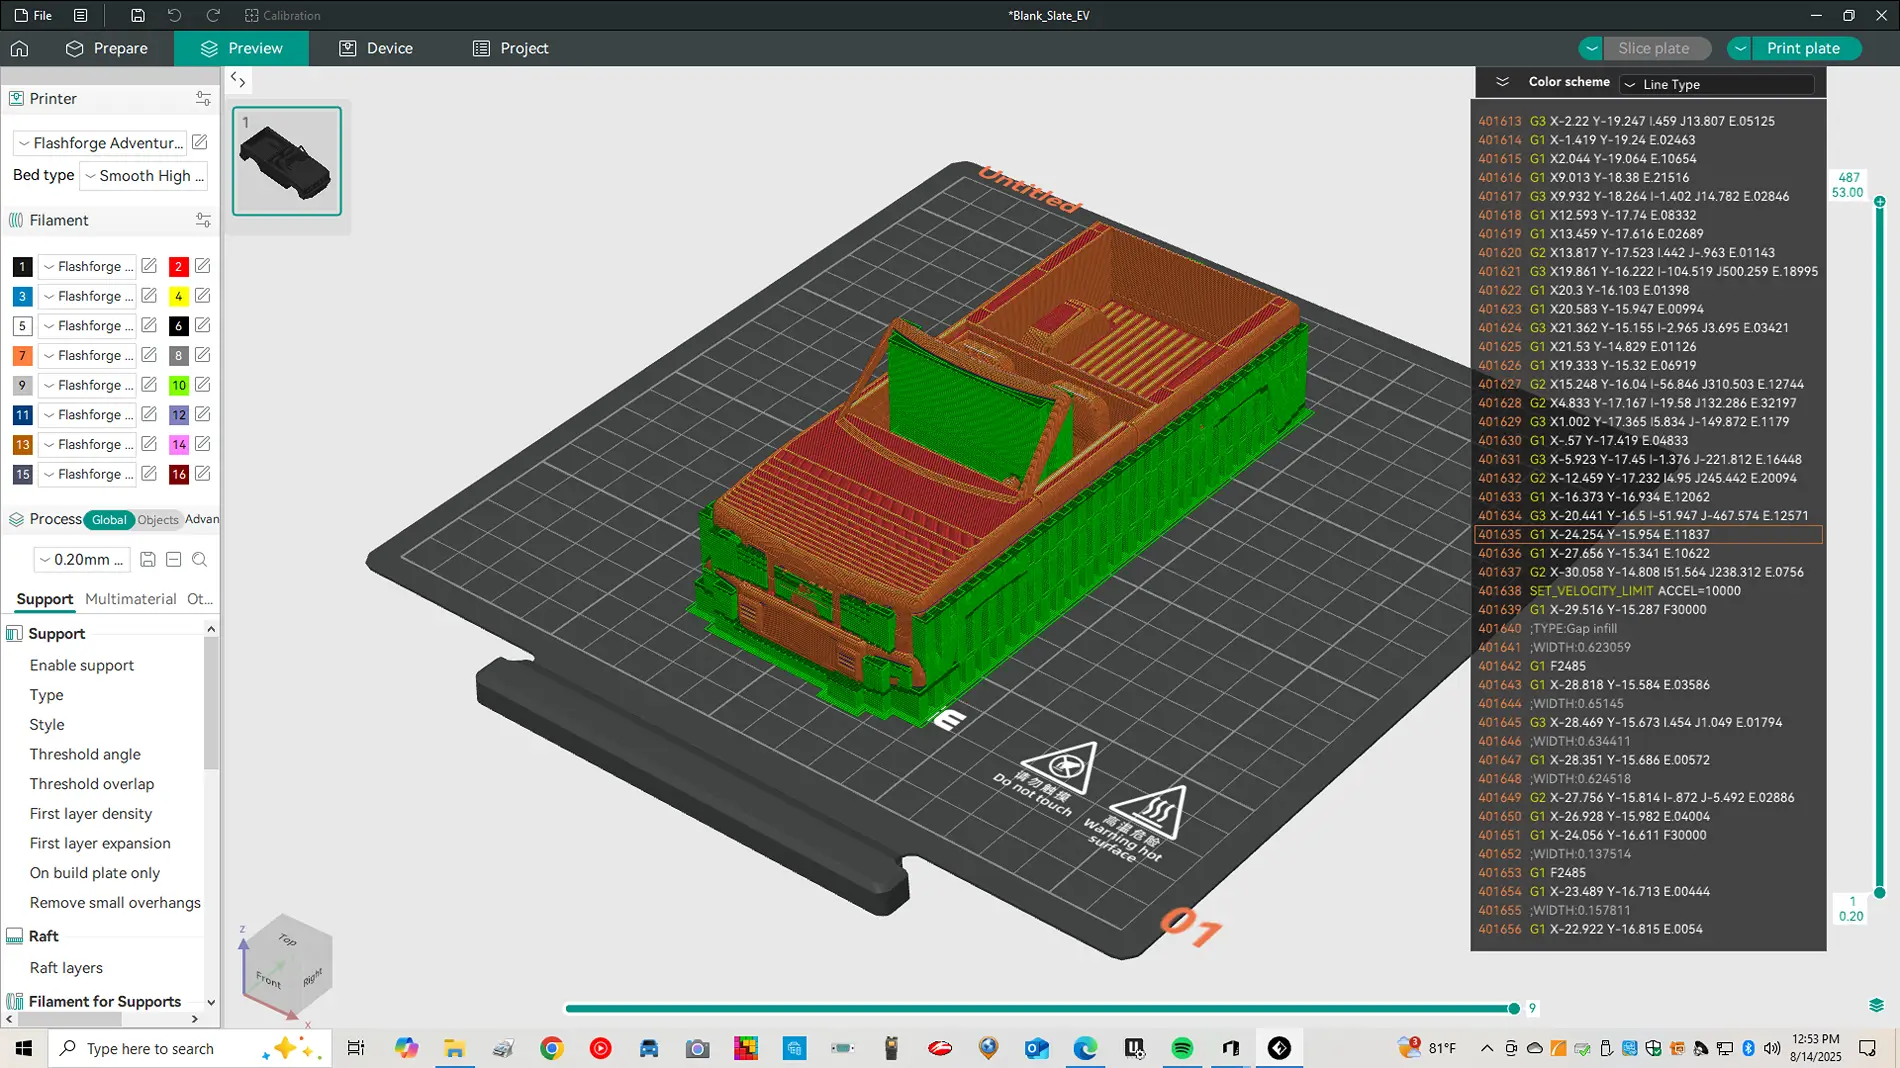The height and width of the screenshot is (1068, 1900).
Task: Click the settings panel vertical scrollbar
Action: point(210,701)
